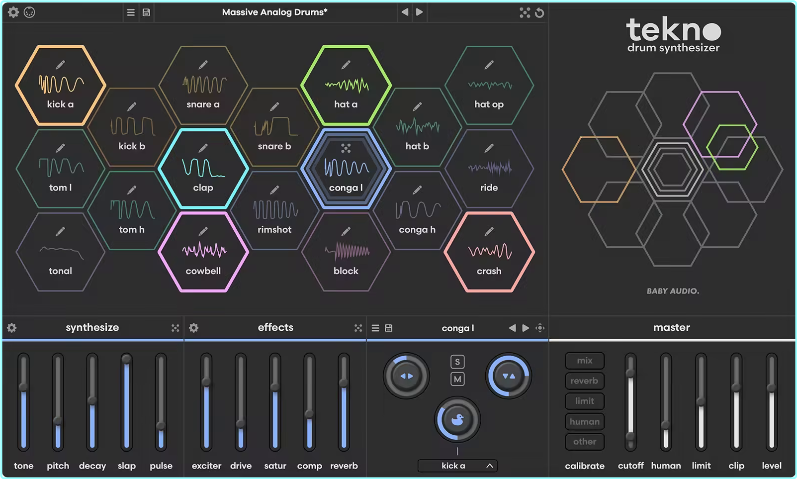This screenshot has width=797, height=479.
Task: Load previous conga l drum preset
Action: (x=512, y=328)
